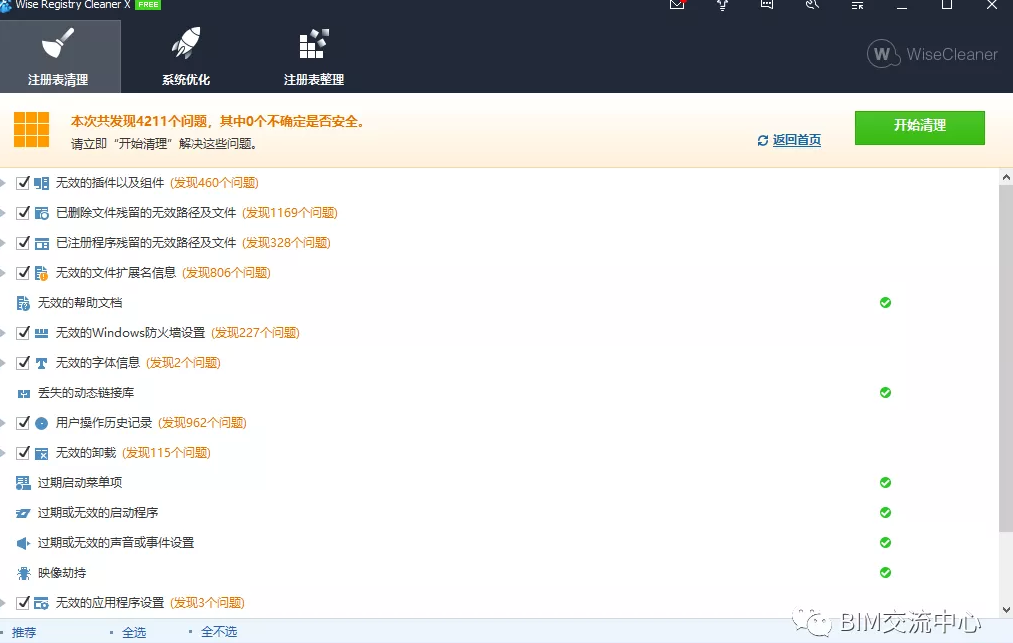Open the 注册表整理 tab
Viewport: 1013px width, 643px height.
point(314,58)
